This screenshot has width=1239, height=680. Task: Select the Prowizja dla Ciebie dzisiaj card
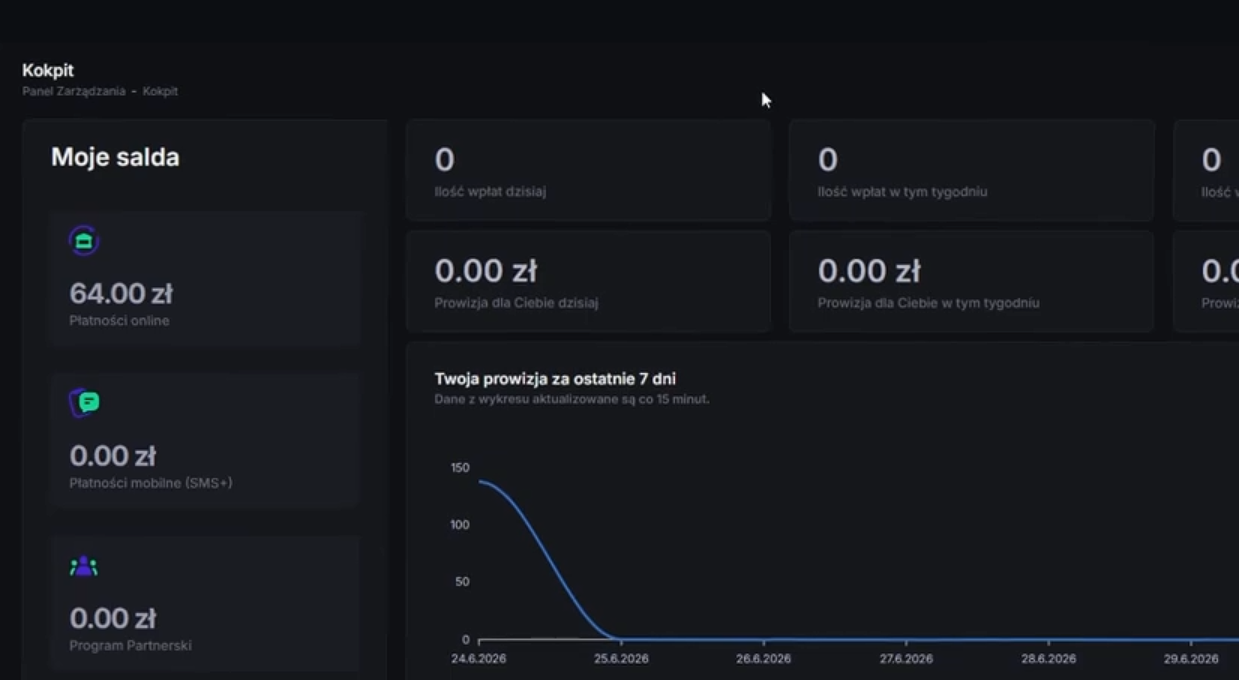[x=588, y=281]
